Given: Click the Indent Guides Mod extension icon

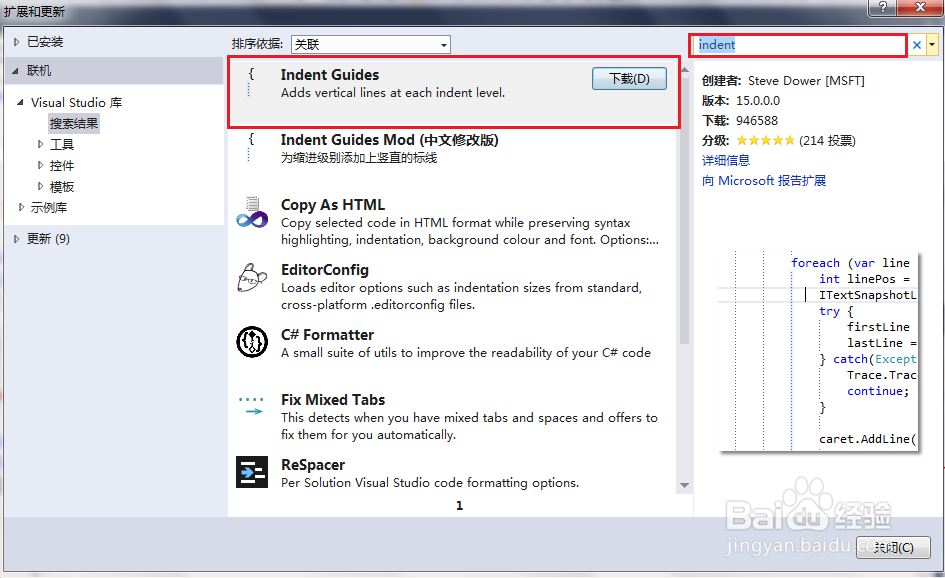Looking at the screenshot, I should pyautogui.click(x=251, y=147).
